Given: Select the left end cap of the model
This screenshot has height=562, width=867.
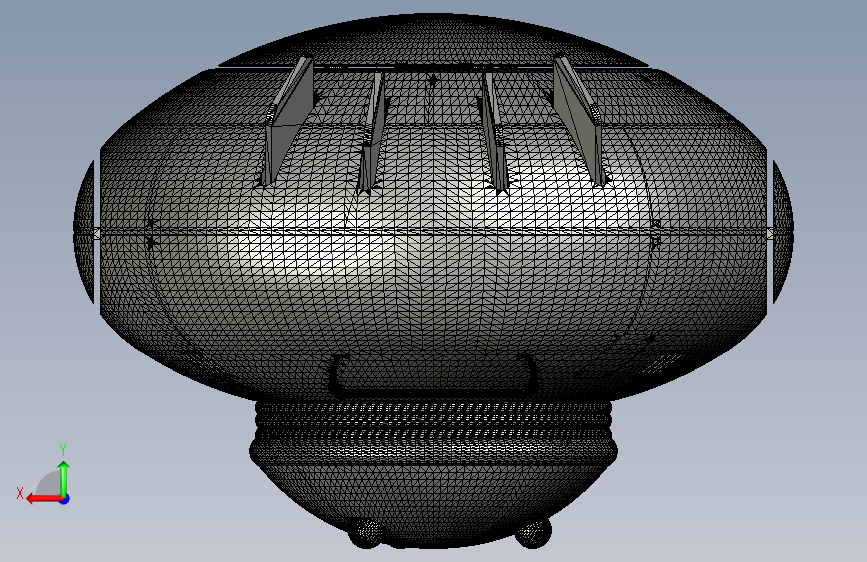Looking at the screenshot, I should 84,232.
